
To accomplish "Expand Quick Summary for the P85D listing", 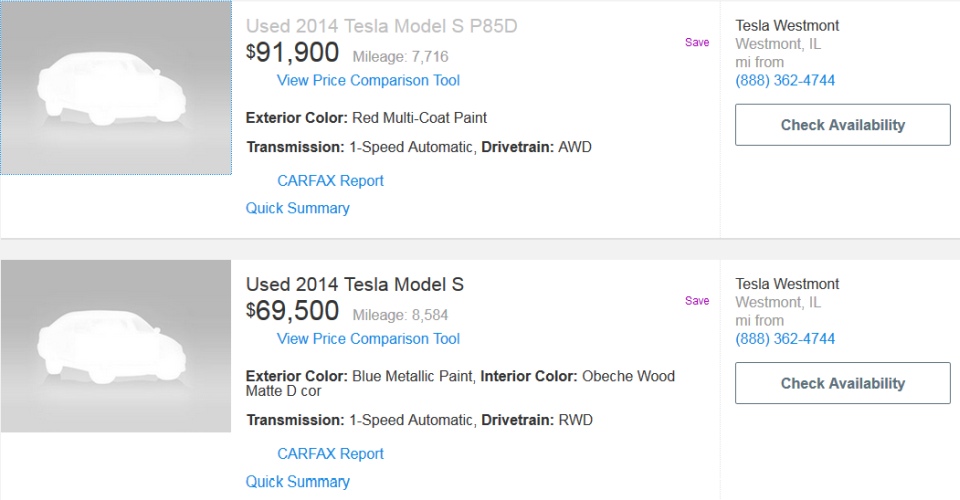I will click(298, 208).
